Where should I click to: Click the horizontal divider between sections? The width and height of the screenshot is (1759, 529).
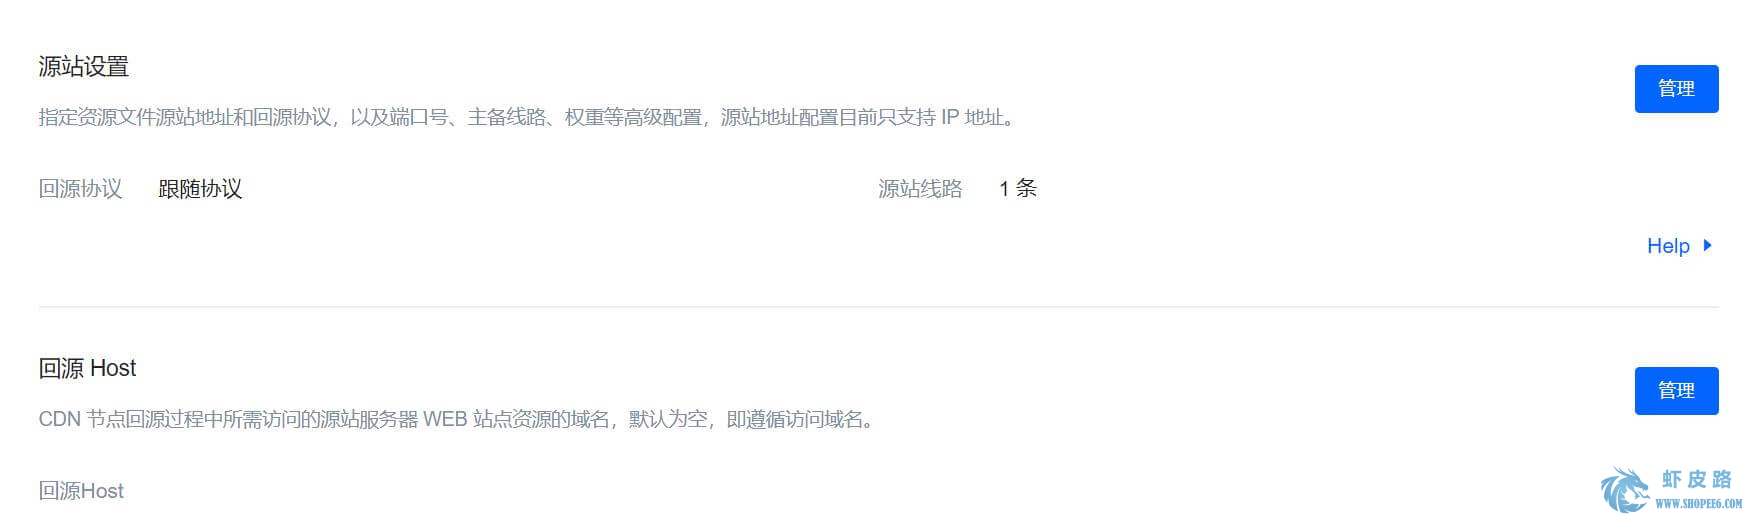(878, 307)
